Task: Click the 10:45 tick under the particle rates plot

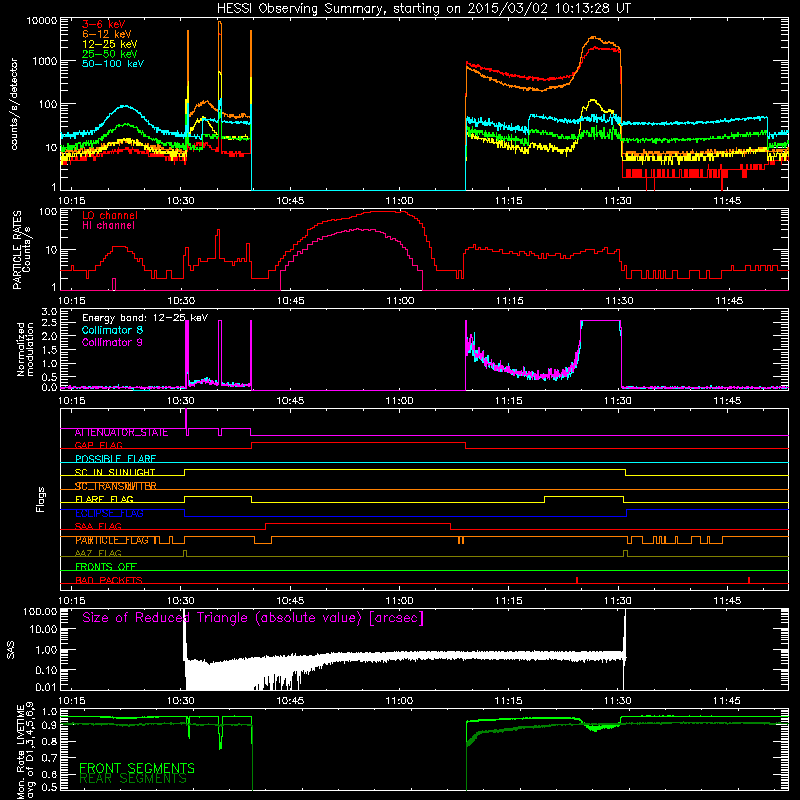Action: coord(290,301)
